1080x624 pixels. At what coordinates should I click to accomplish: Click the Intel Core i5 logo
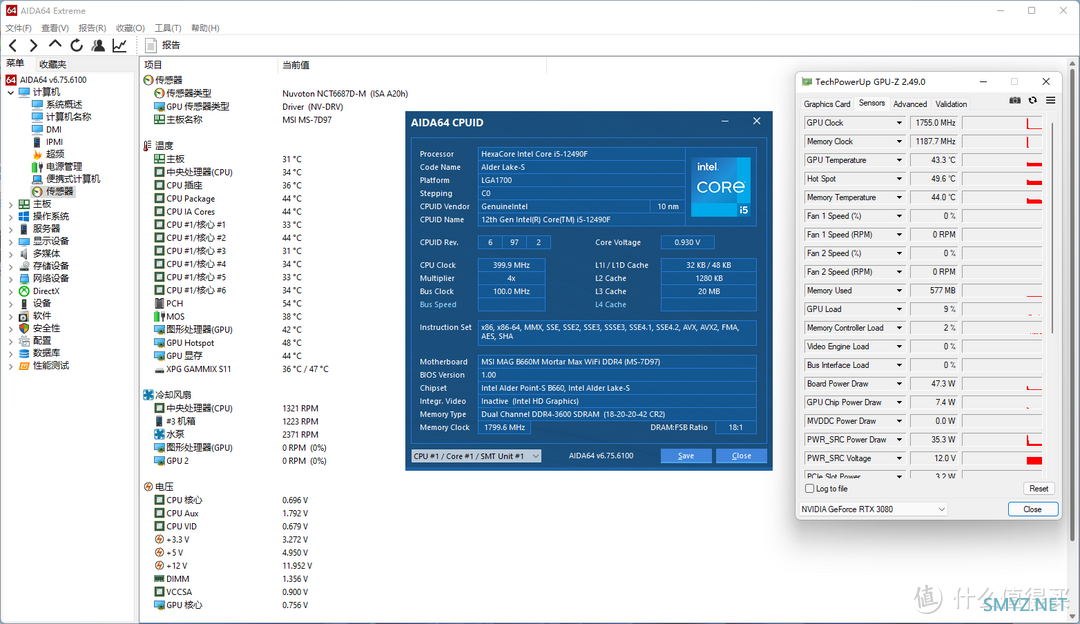pos(720,187)
